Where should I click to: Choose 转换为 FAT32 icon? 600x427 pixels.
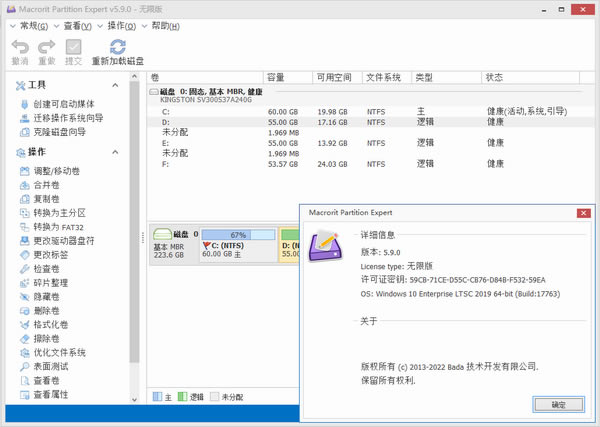(24, 227)
